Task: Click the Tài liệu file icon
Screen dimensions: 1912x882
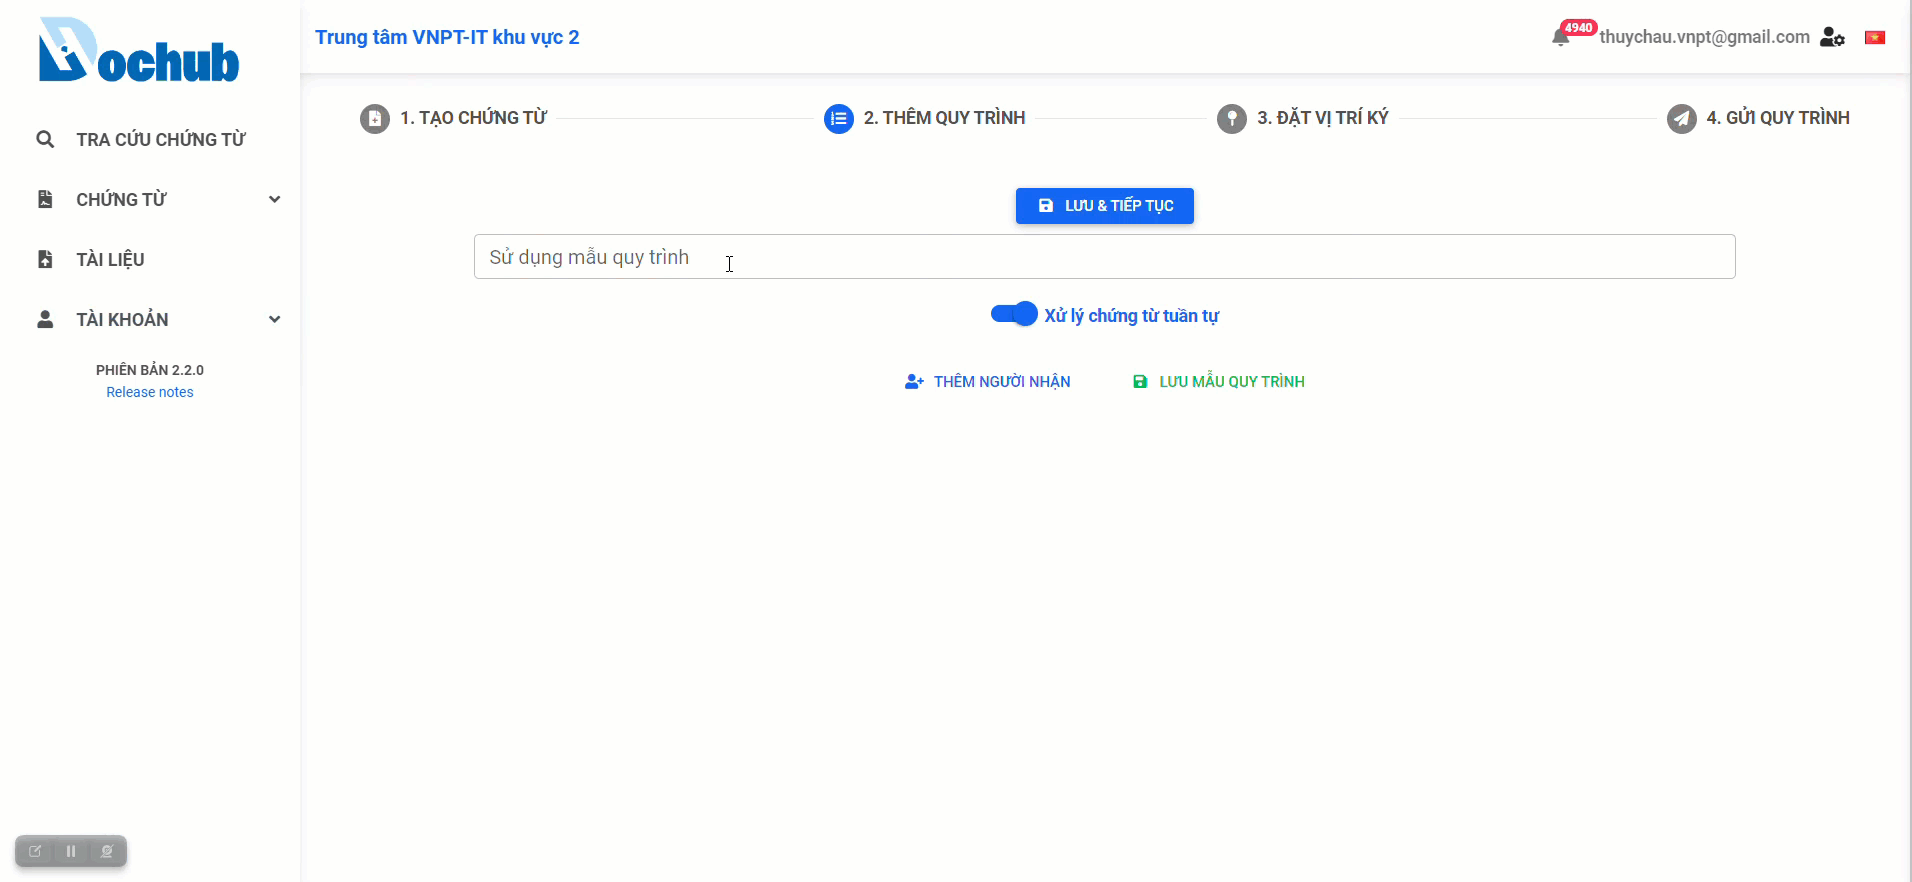Action: pos(45,259)
